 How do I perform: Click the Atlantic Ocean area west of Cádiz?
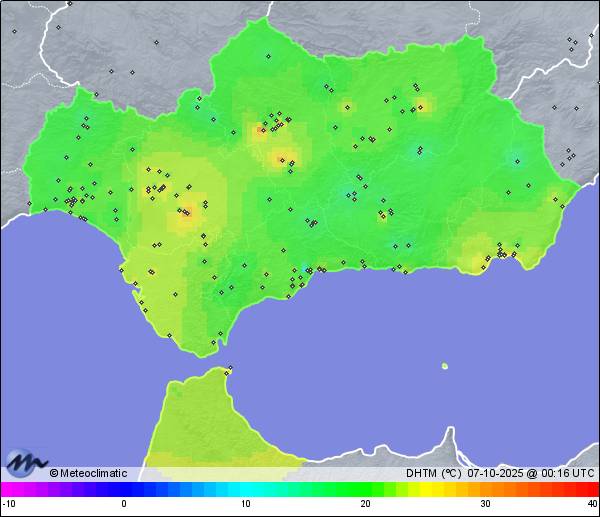60,300
